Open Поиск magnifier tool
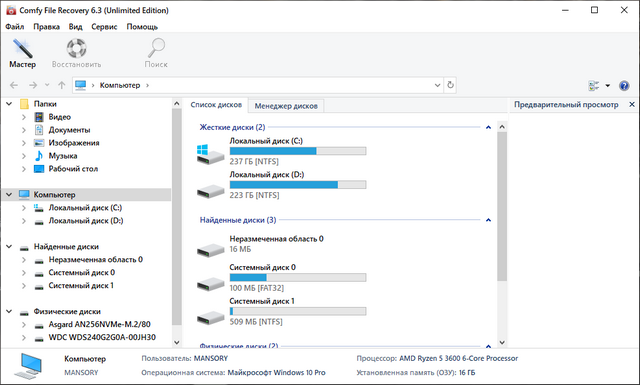The width and height of the screenshot is (640, 385). pyautogui.click(x=156, y=49)
